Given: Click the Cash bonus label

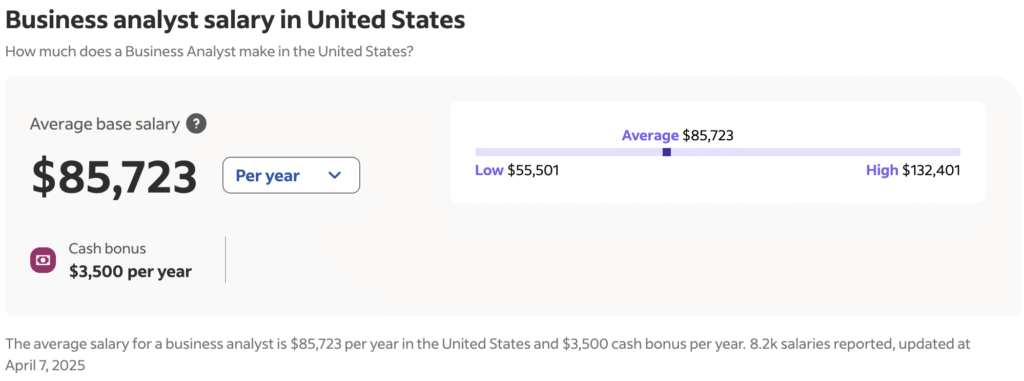Looking at the screenshot, I should (x=108, y=248).
